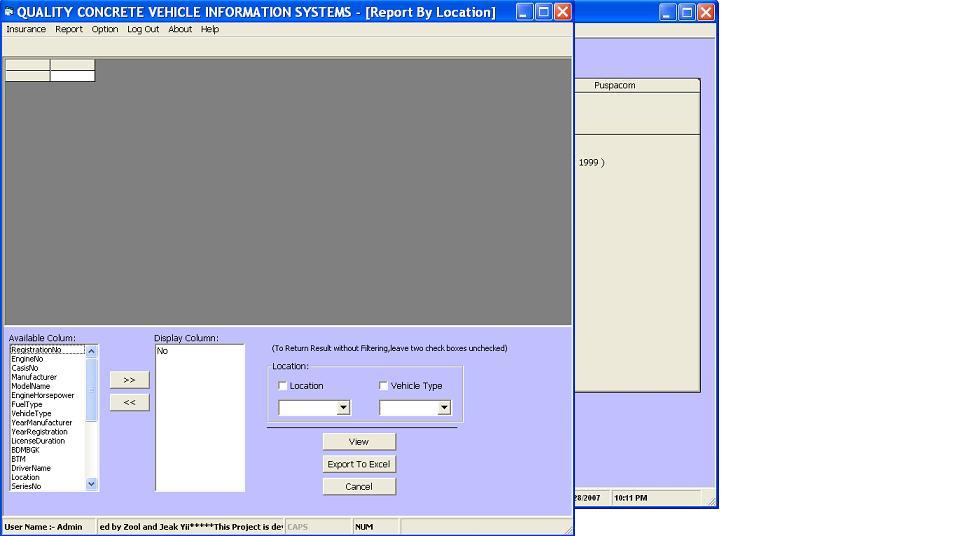Click the << remove column button
The width and height of the screenshot is (954, 536).
[129, 402]
